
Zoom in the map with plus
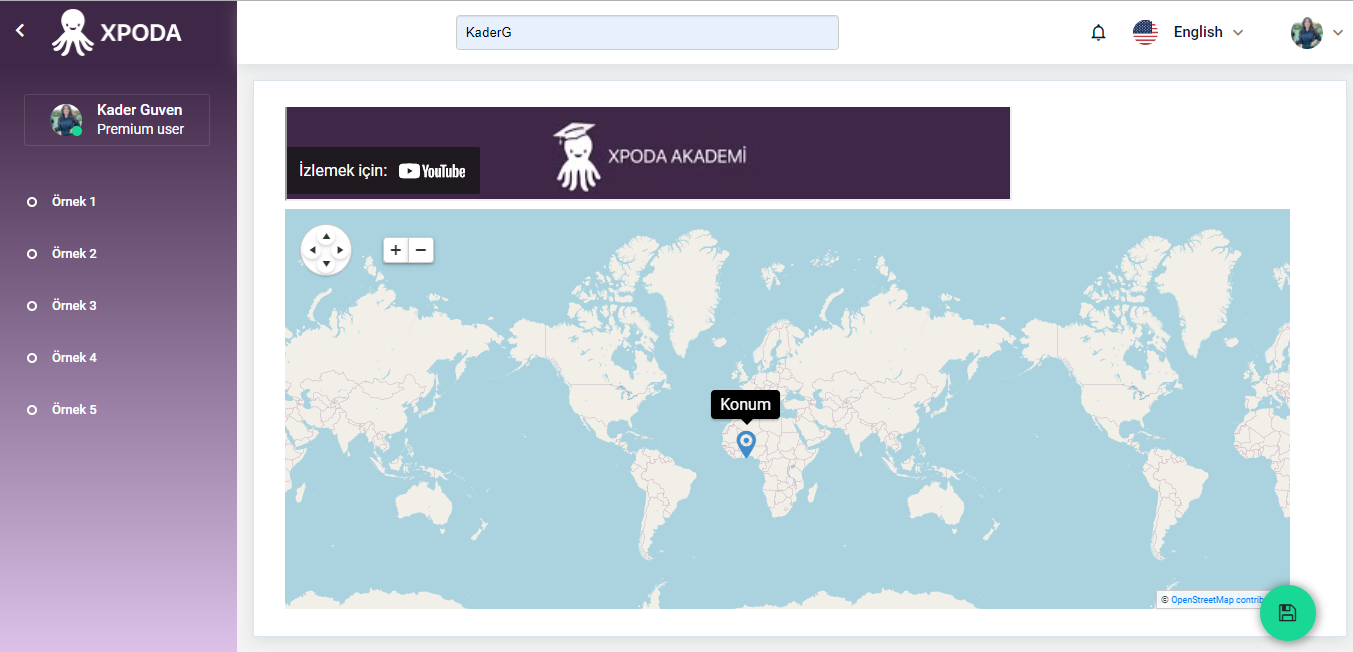396,250
